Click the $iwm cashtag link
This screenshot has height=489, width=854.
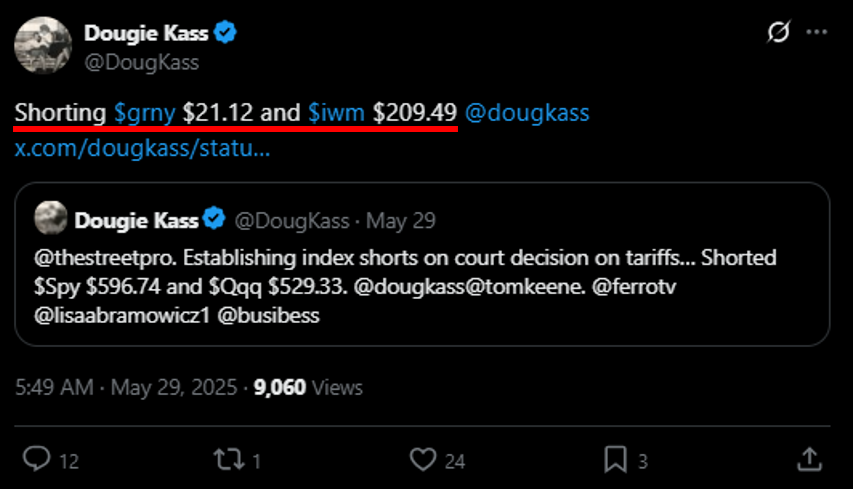(x=336, y=113)
